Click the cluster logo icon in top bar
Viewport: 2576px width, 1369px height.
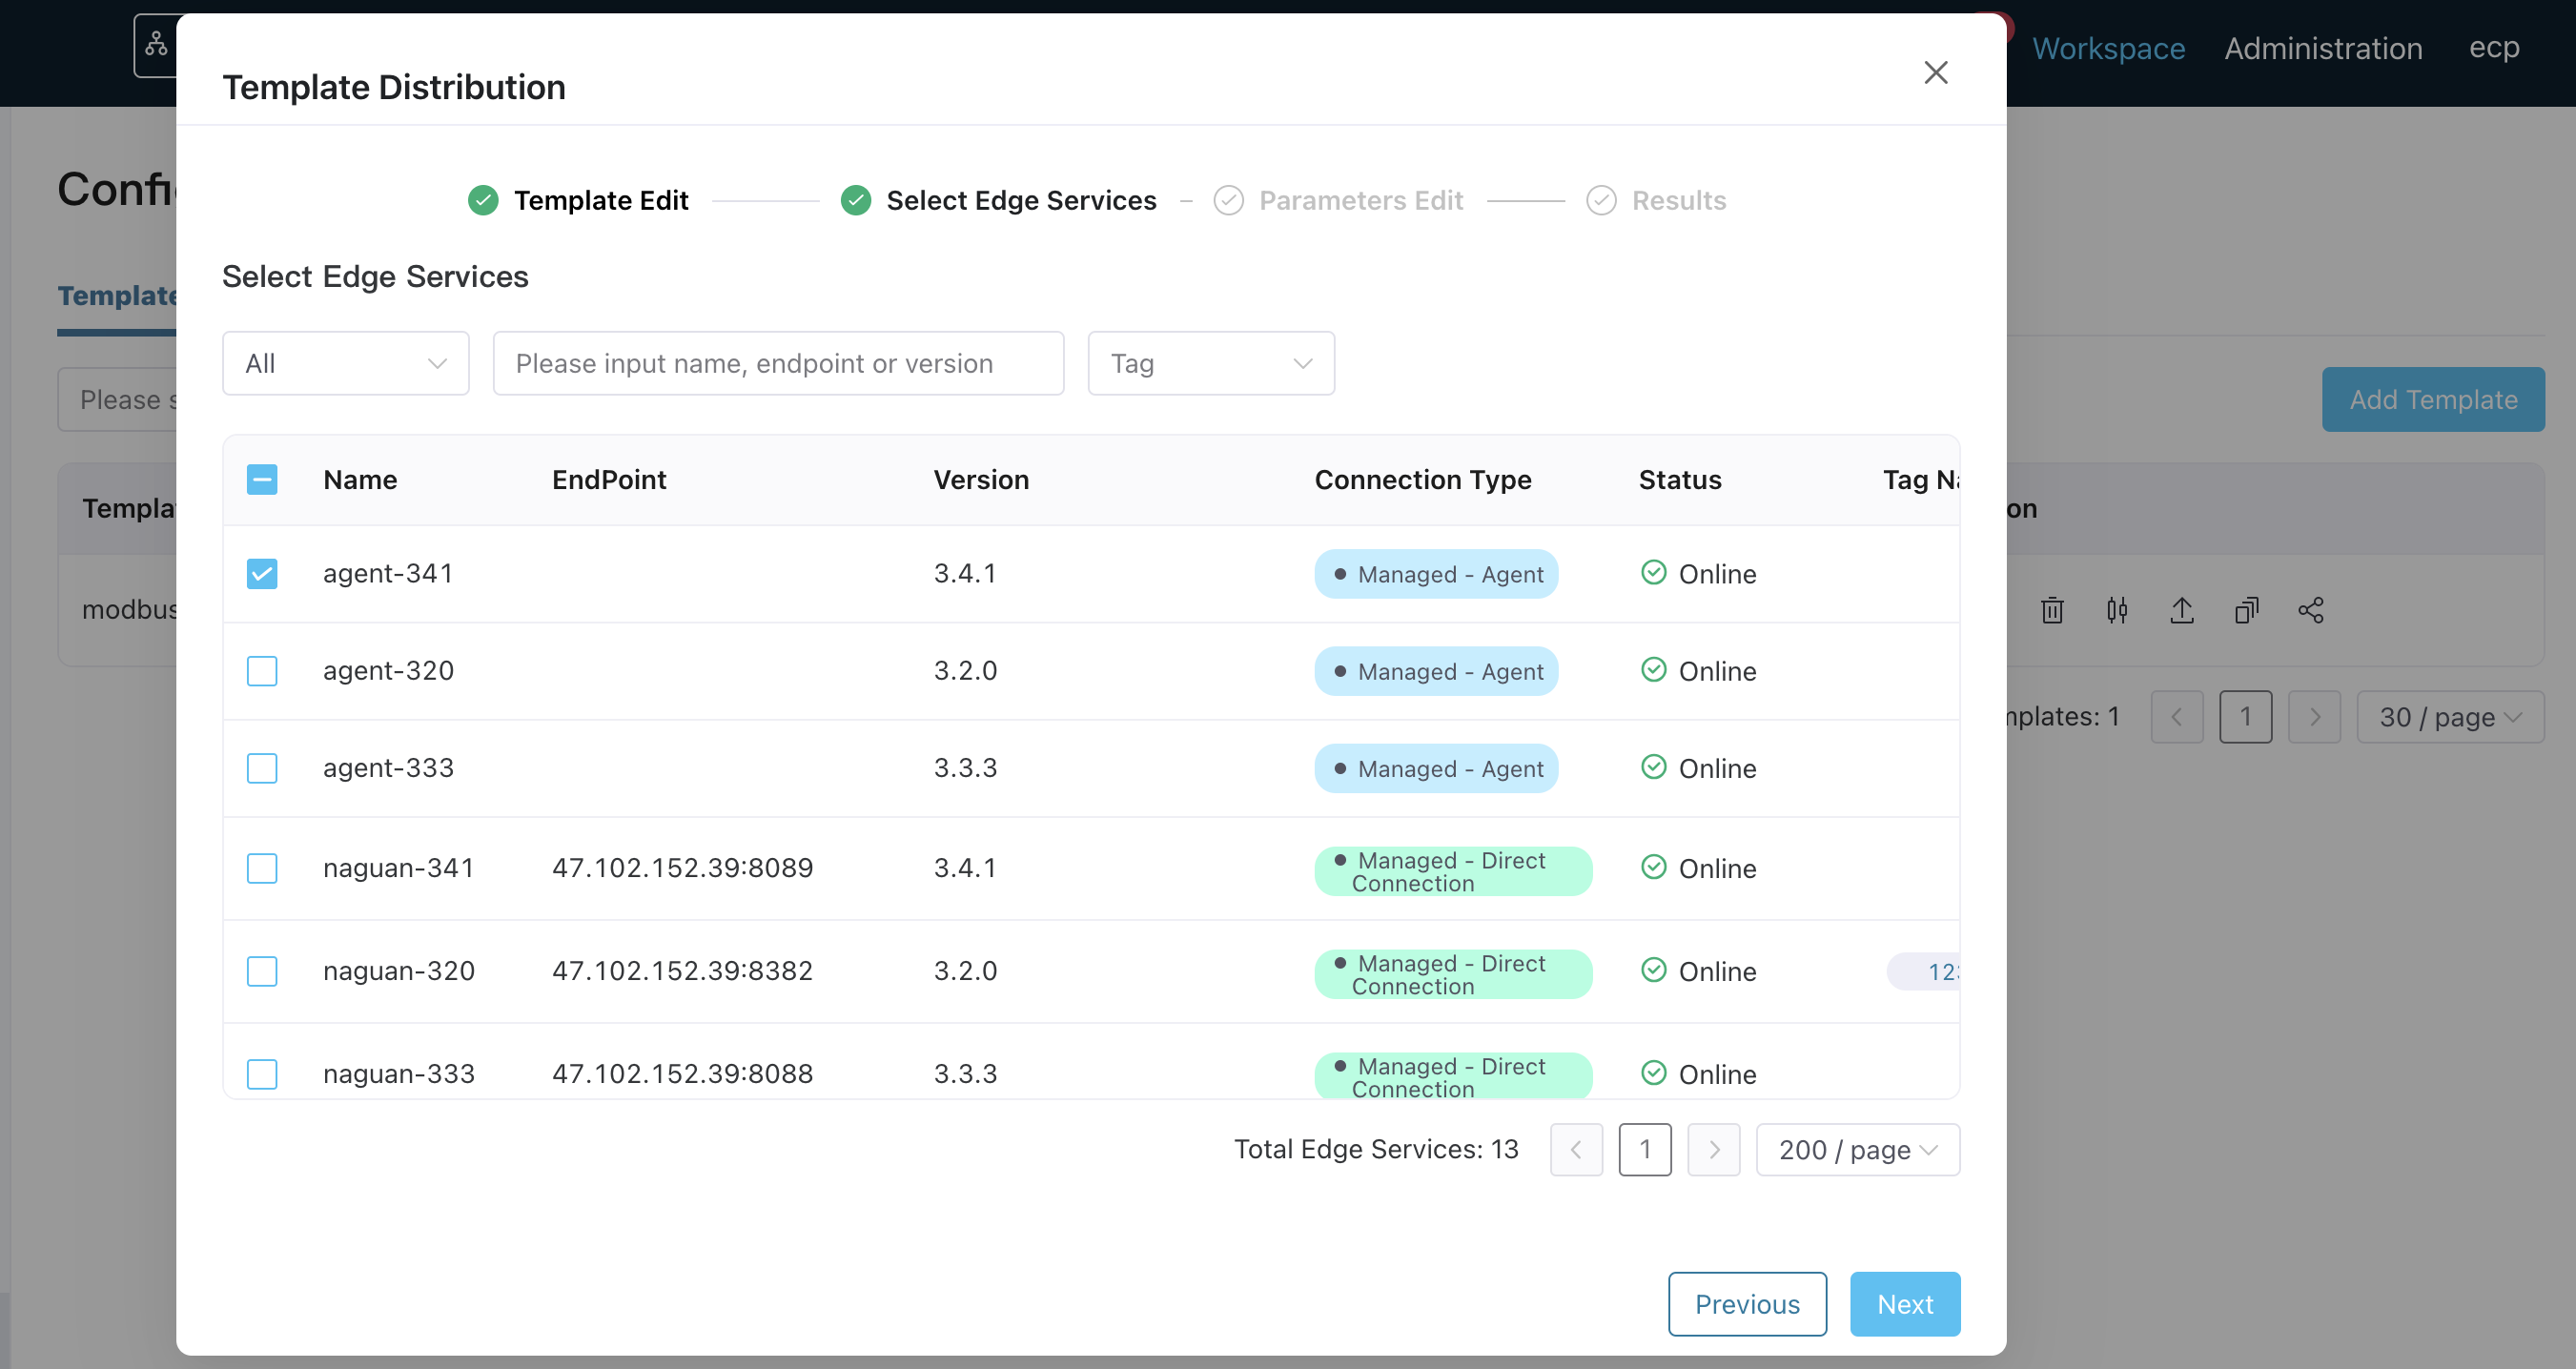156,45
